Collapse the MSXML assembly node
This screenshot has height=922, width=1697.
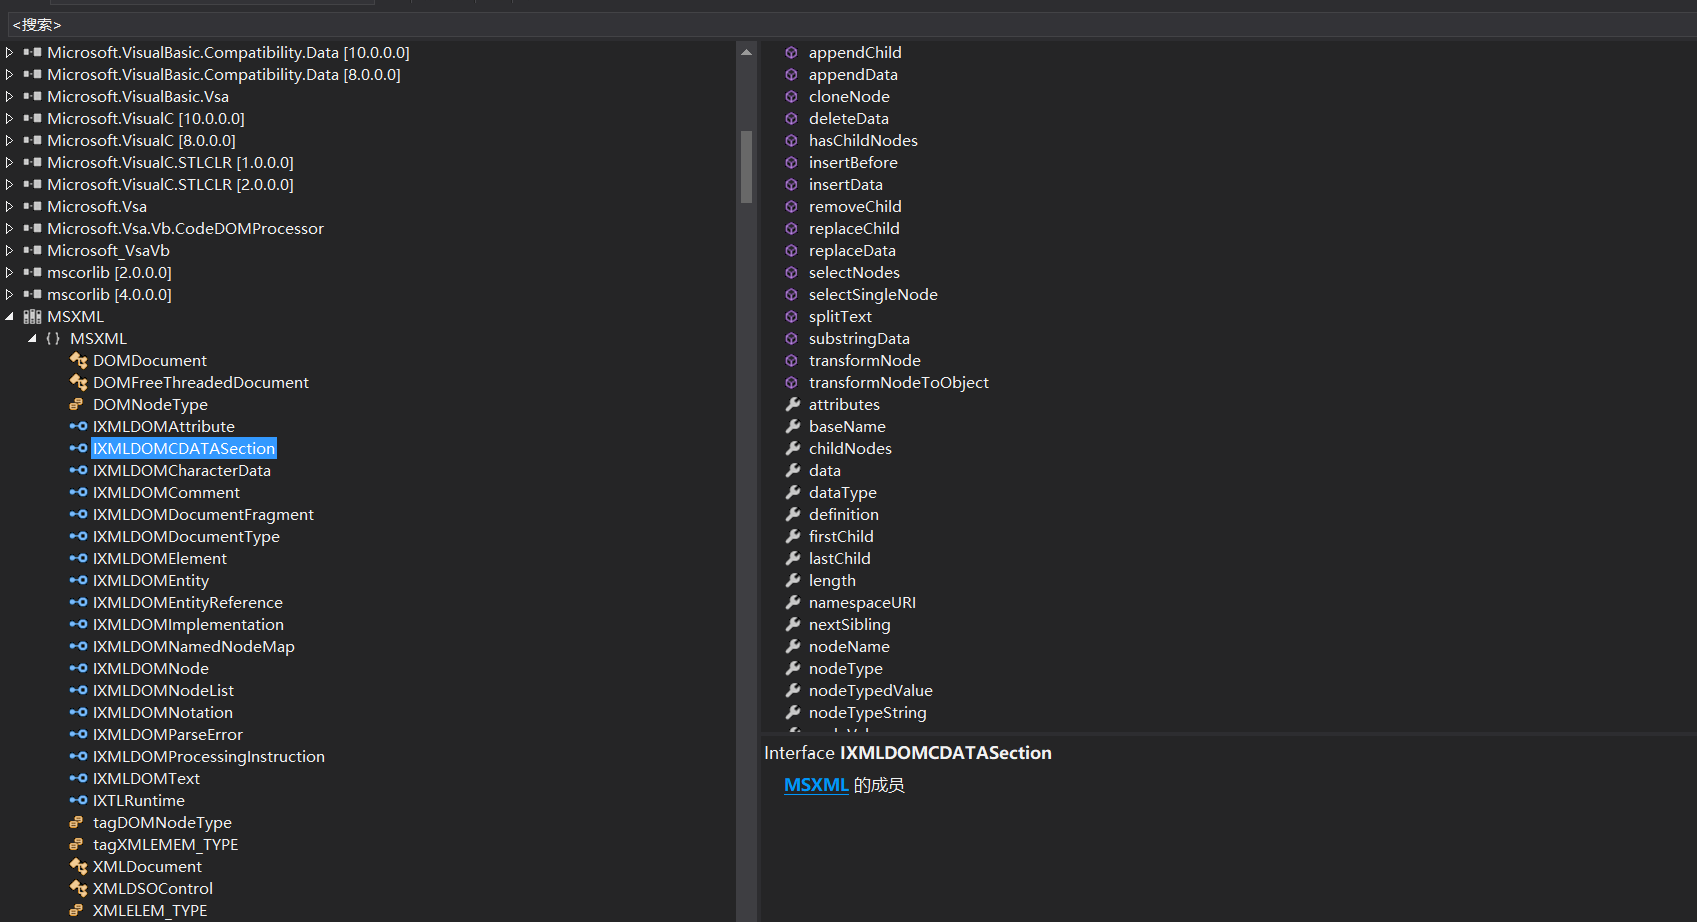click(9, 316)
